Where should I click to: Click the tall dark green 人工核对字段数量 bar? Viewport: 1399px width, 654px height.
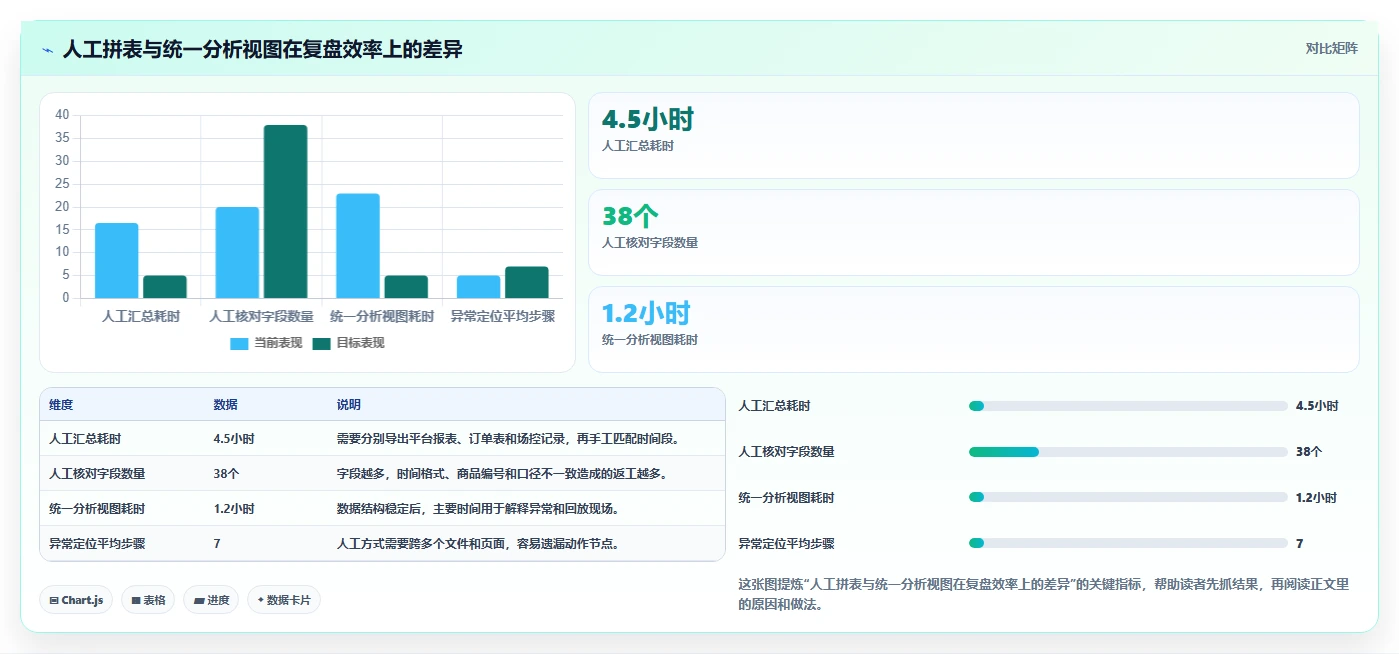tap(286, 211)
